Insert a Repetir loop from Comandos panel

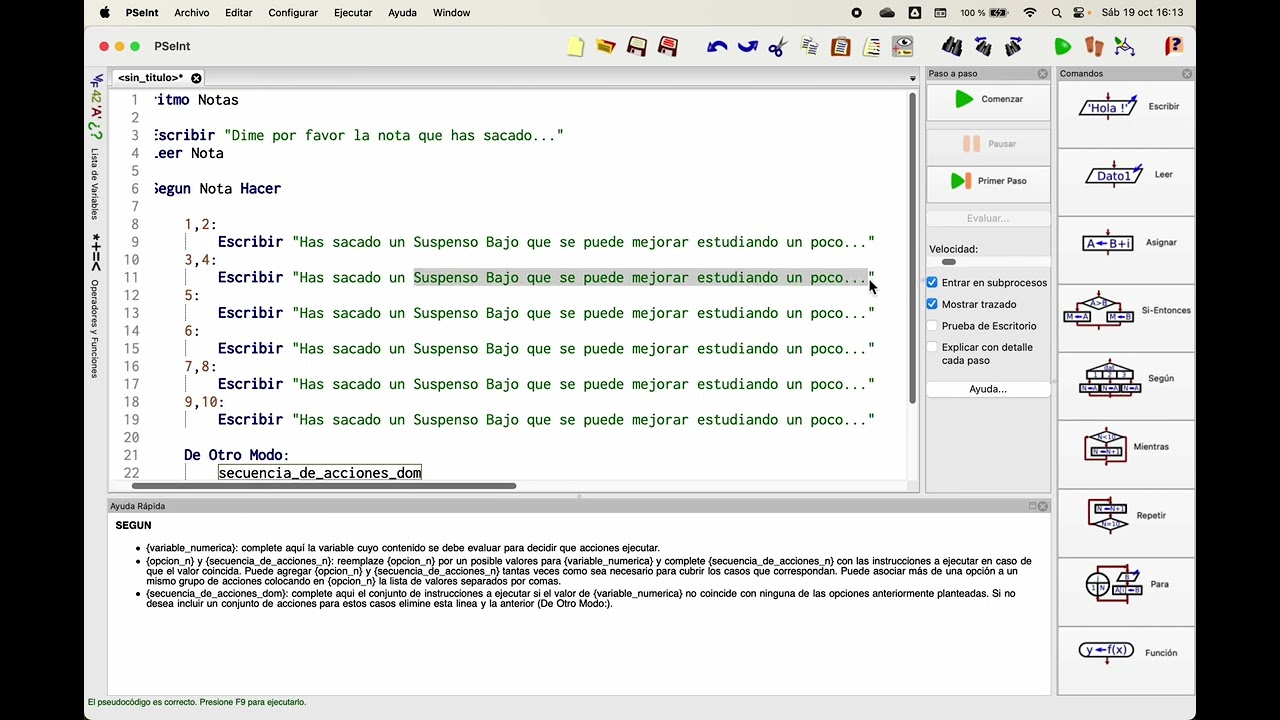(x=1127, y=516)
